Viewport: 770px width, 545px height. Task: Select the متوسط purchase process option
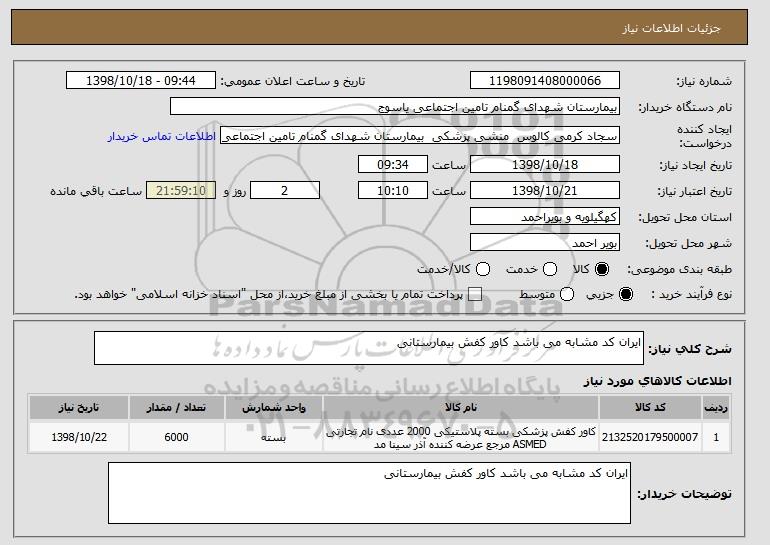point(567,294)
